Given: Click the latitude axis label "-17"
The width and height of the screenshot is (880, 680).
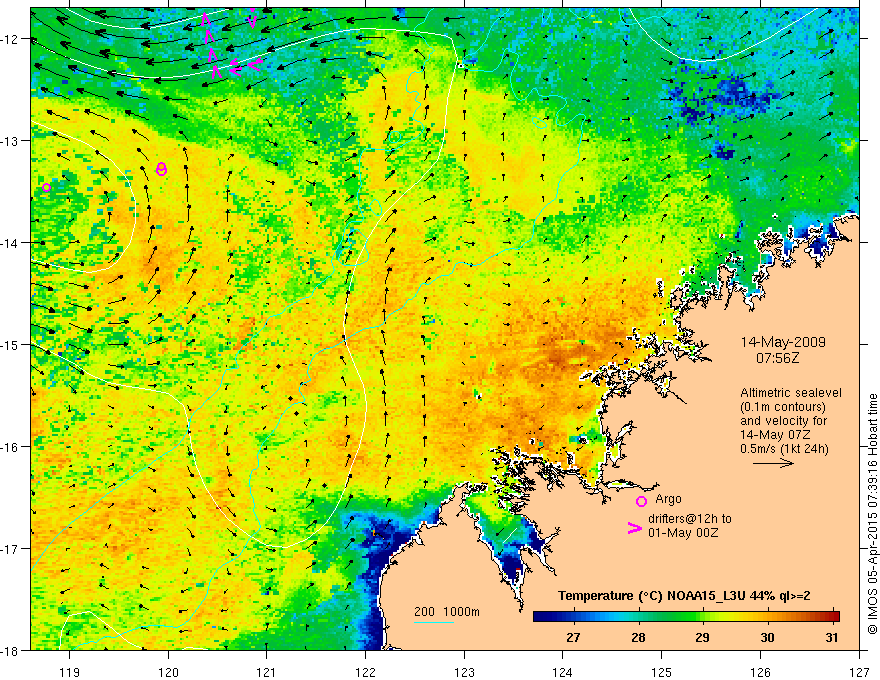Looking at the screenshot, I should click(11, 549).
